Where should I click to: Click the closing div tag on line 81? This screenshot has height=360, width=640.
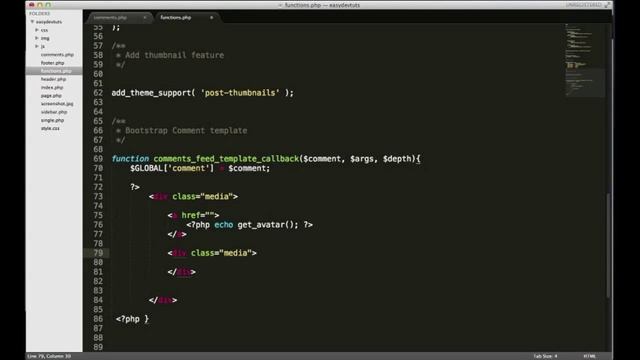point(182,272)
